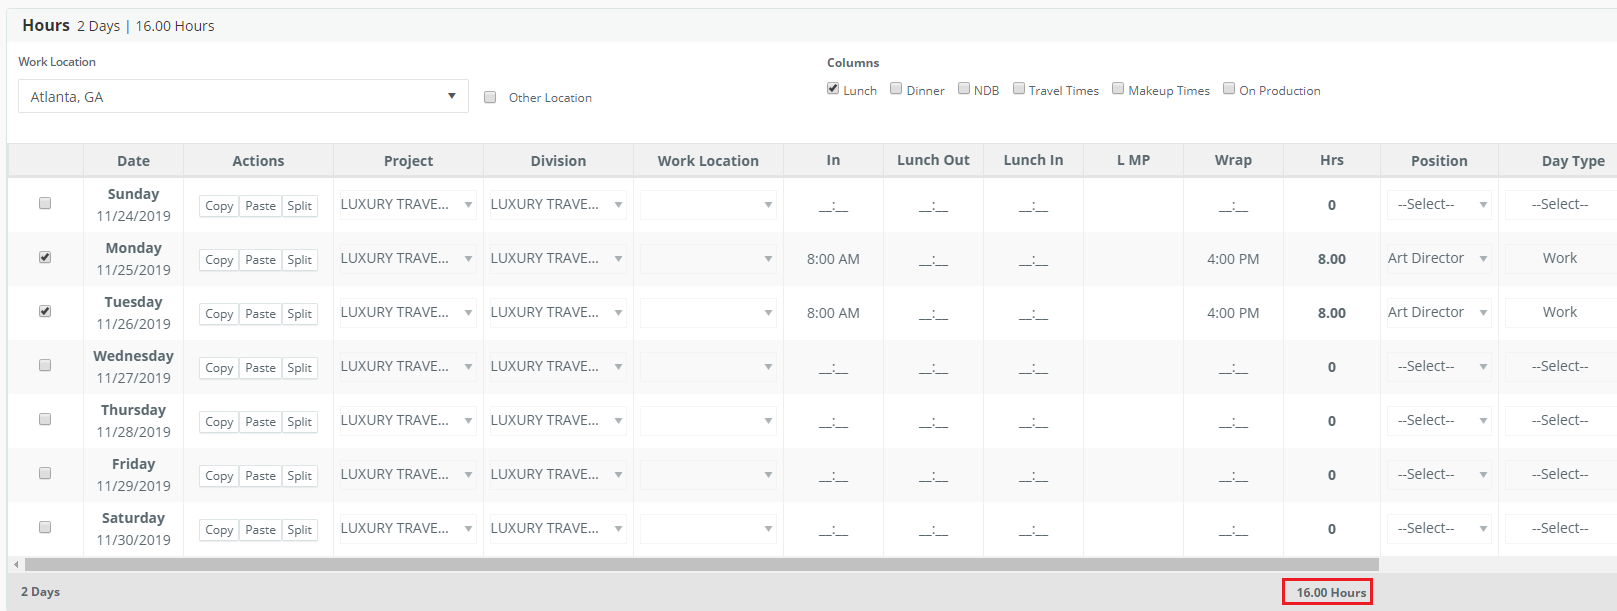Screen dimensions: 1617x611
Task: Open the Division dropdown for Thursday
Action: click(557, 421)
